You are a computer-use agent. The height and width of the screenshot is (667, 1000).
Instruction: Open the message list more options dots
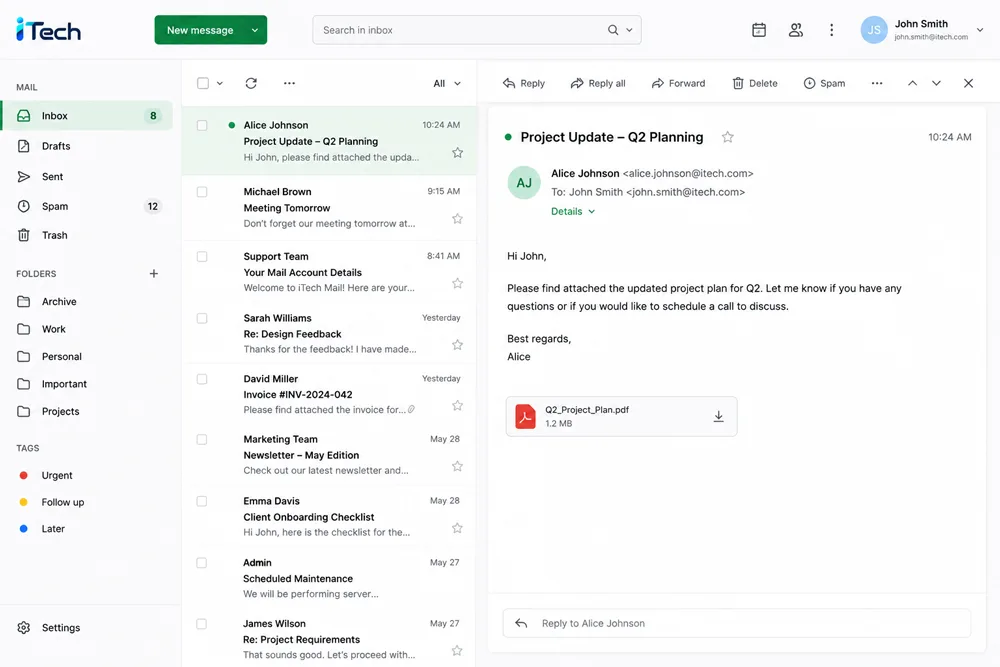pyautogui.click(x=290, y=83)
